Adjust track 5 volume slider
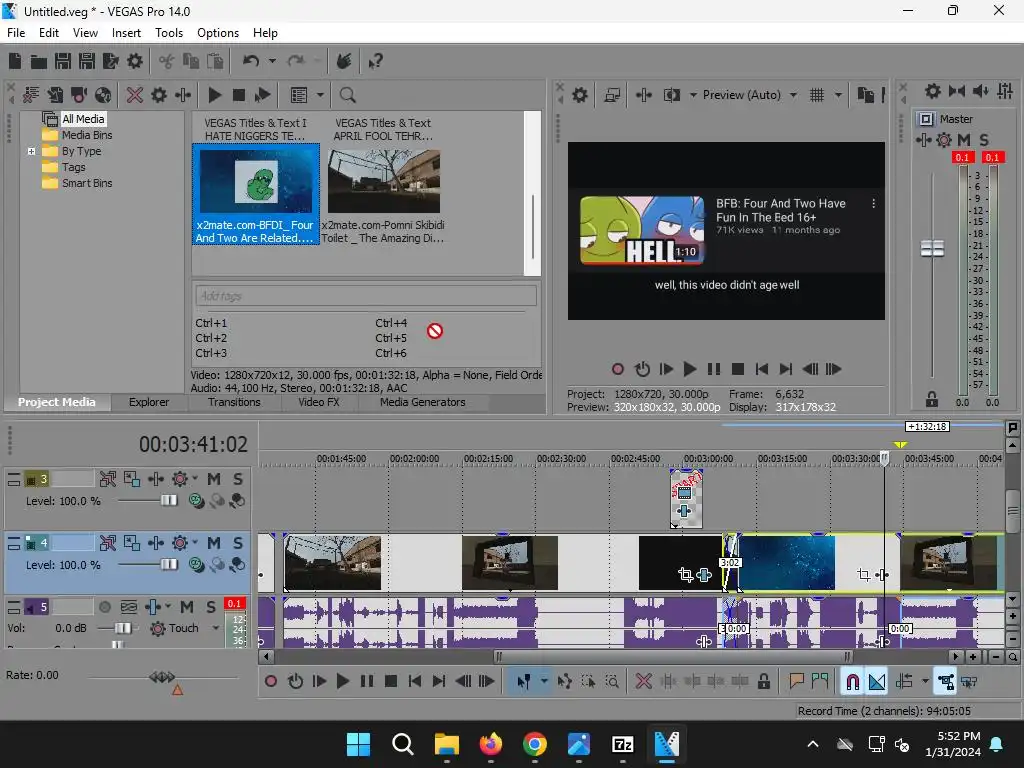Image resolution: width=1024 pixels, height=768 pixels. click(122, 628)
